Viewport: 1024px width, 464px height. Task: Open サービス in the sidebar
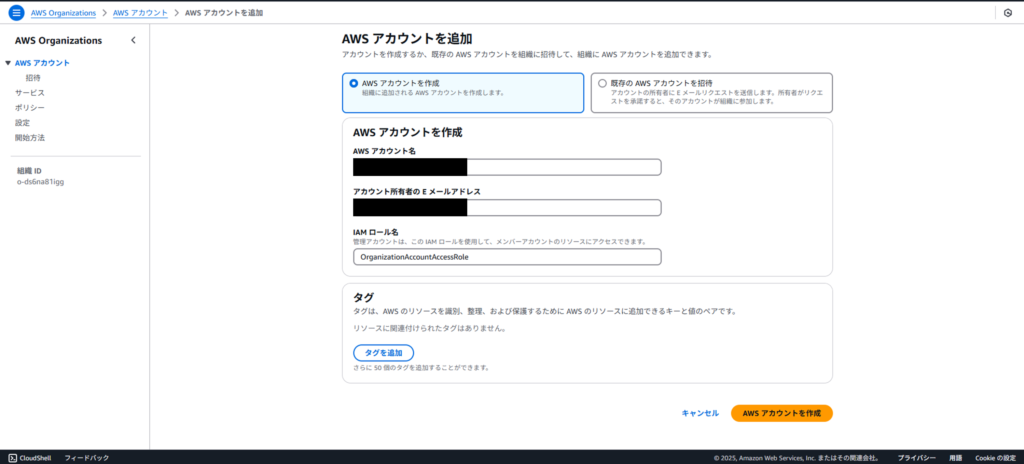tap(30, 93)
